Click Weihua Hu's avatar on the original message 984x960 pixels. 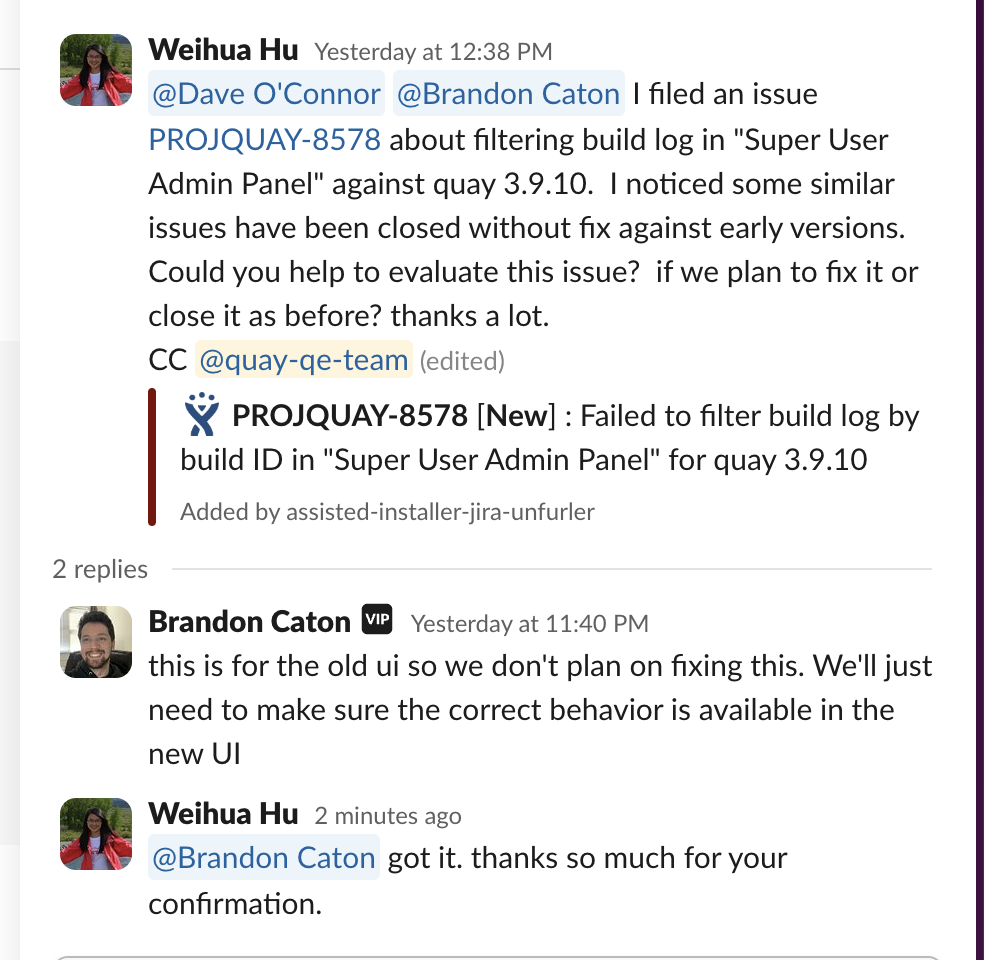(x=96, y=70)
